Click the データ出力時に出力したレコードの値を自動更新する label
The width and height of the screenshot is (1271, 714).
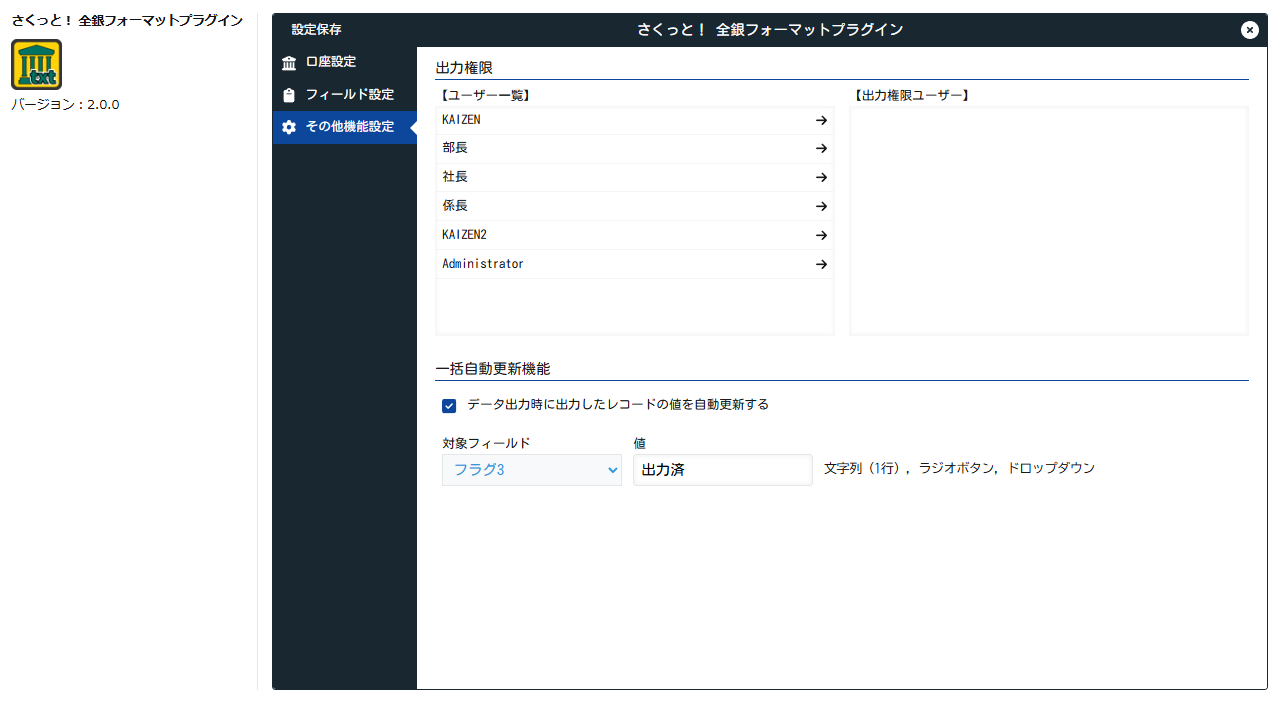coord(618,405)
